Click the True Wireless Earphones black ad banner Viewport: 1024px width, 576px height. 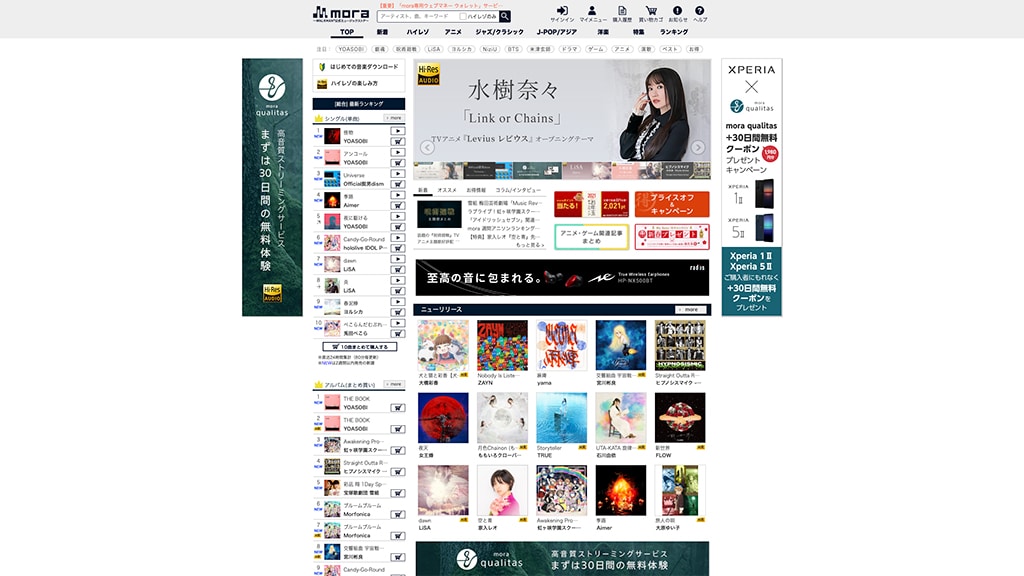tap(562, 278)
